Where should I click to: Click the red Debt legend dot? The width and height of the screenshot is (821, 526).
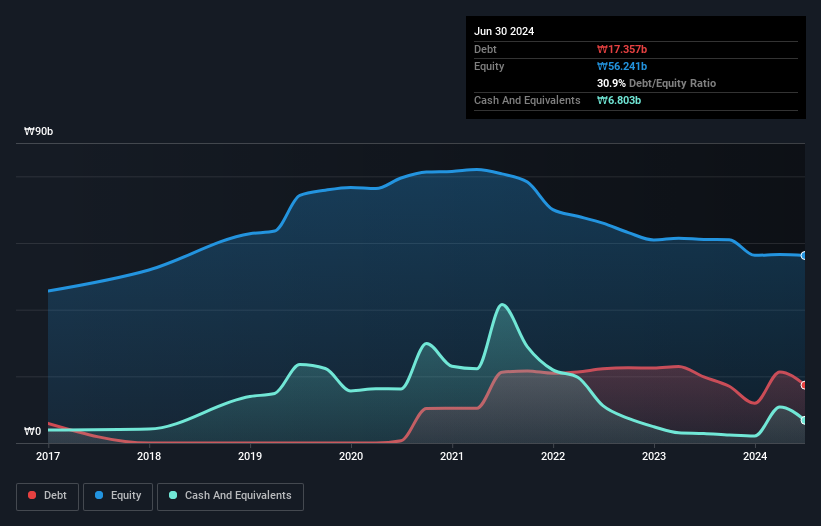click(x=32, y=495)
